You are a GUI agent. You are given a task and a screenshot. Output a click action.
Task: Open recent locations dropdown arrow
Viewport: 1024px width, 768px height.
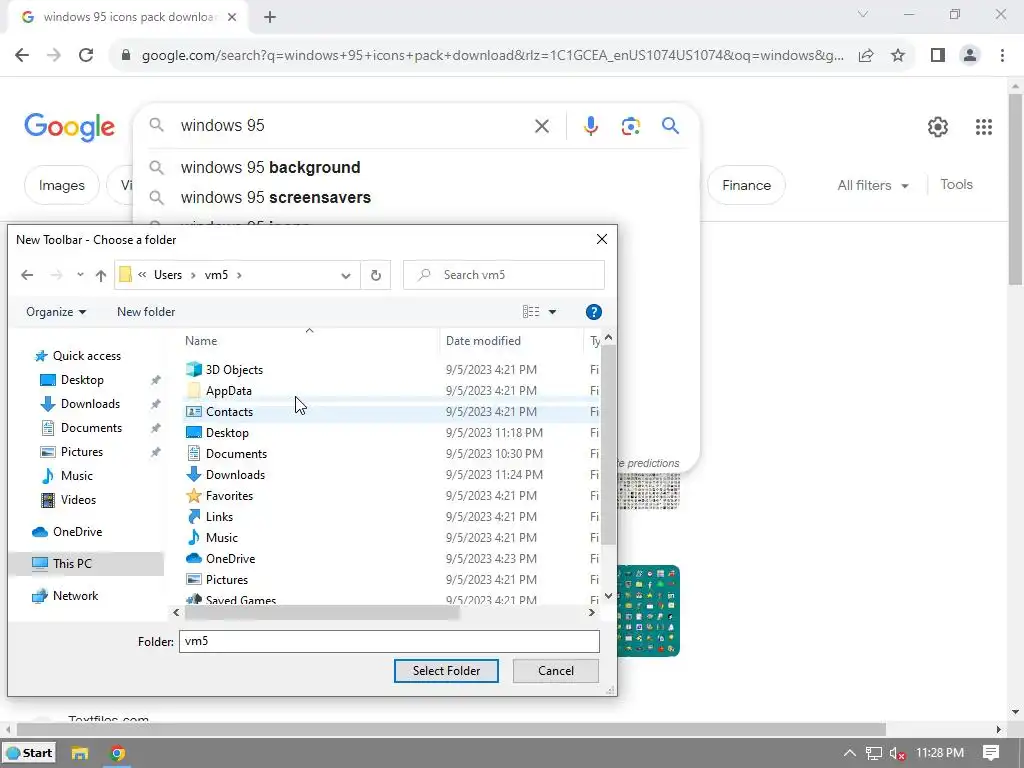coord(80,275)
